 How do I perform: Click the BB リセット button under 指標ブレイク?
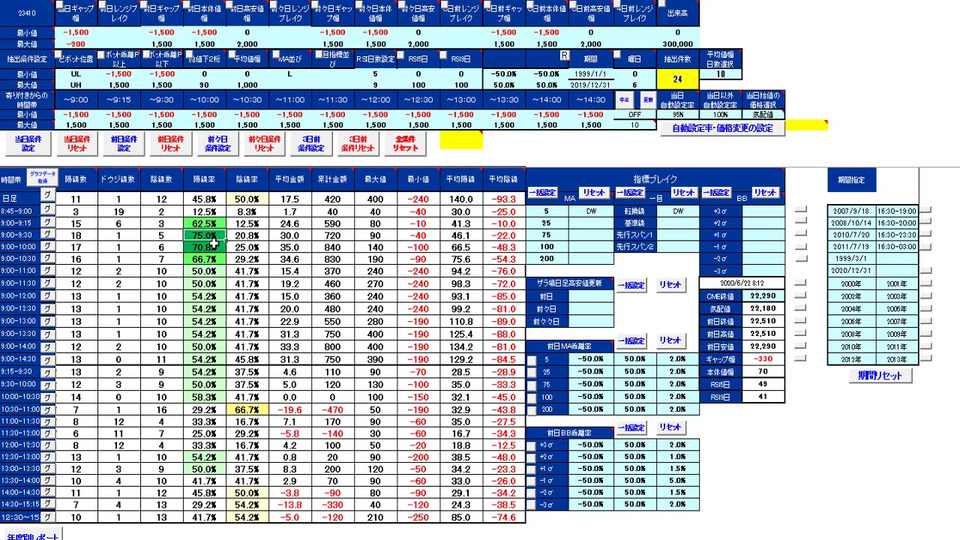point(764,193)
